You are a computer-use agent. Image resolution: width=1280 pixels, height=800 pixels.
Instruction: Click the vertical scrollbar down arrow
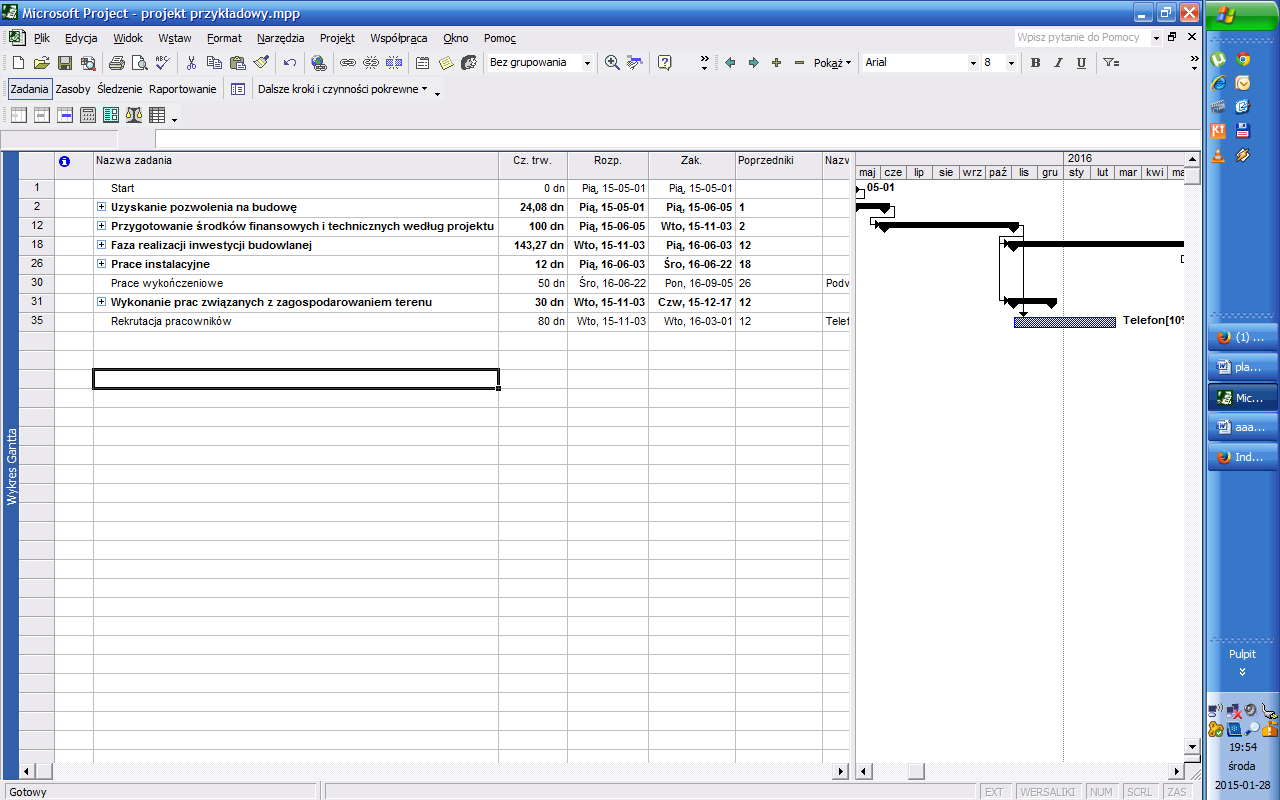coord(1191,746)
